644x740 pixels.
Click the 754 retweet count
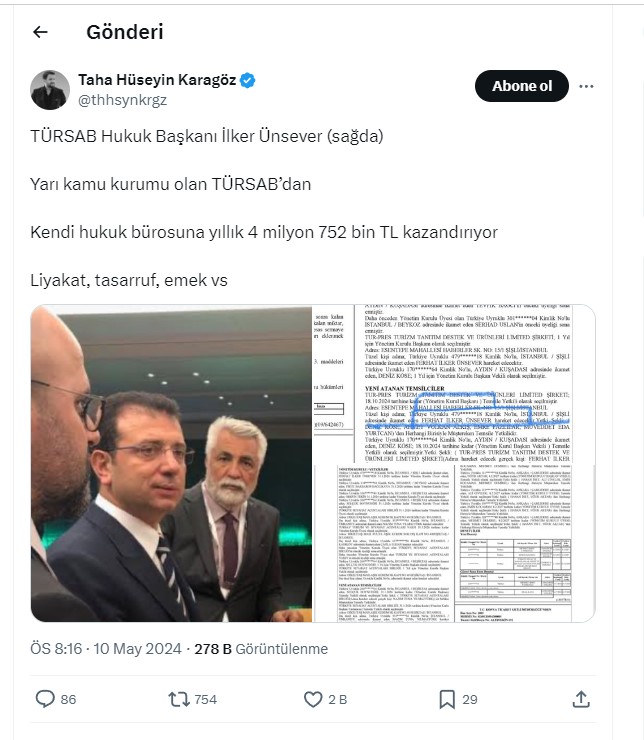coord(206,699)
